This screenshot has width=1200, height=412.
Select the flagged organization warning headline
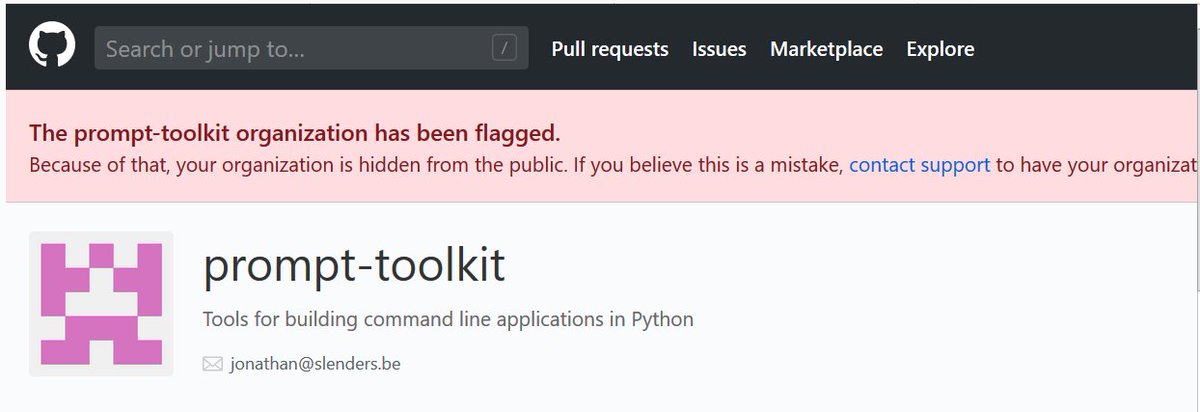pyautogui.click(x=295, y=133)
